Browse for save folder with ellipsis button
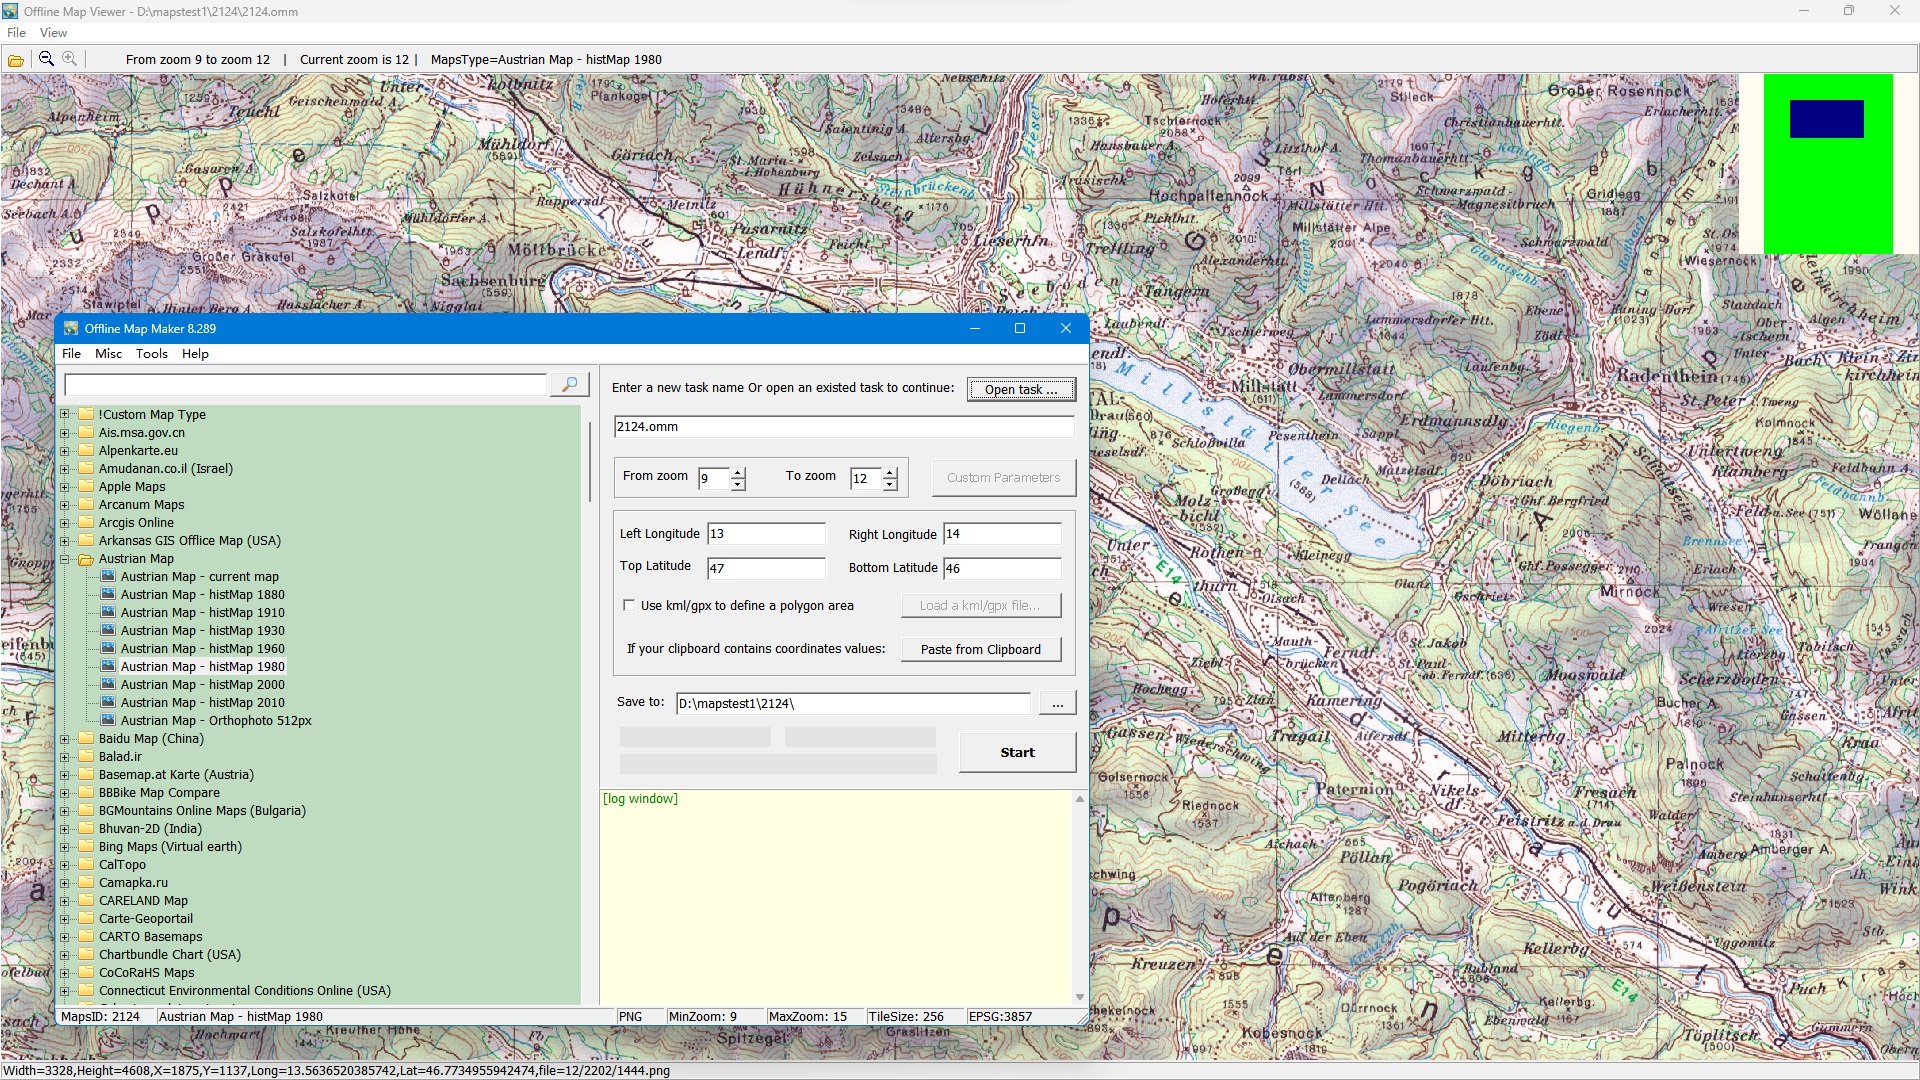The height and width of the screenshot is (1080, 1920). click(1057, 704)
